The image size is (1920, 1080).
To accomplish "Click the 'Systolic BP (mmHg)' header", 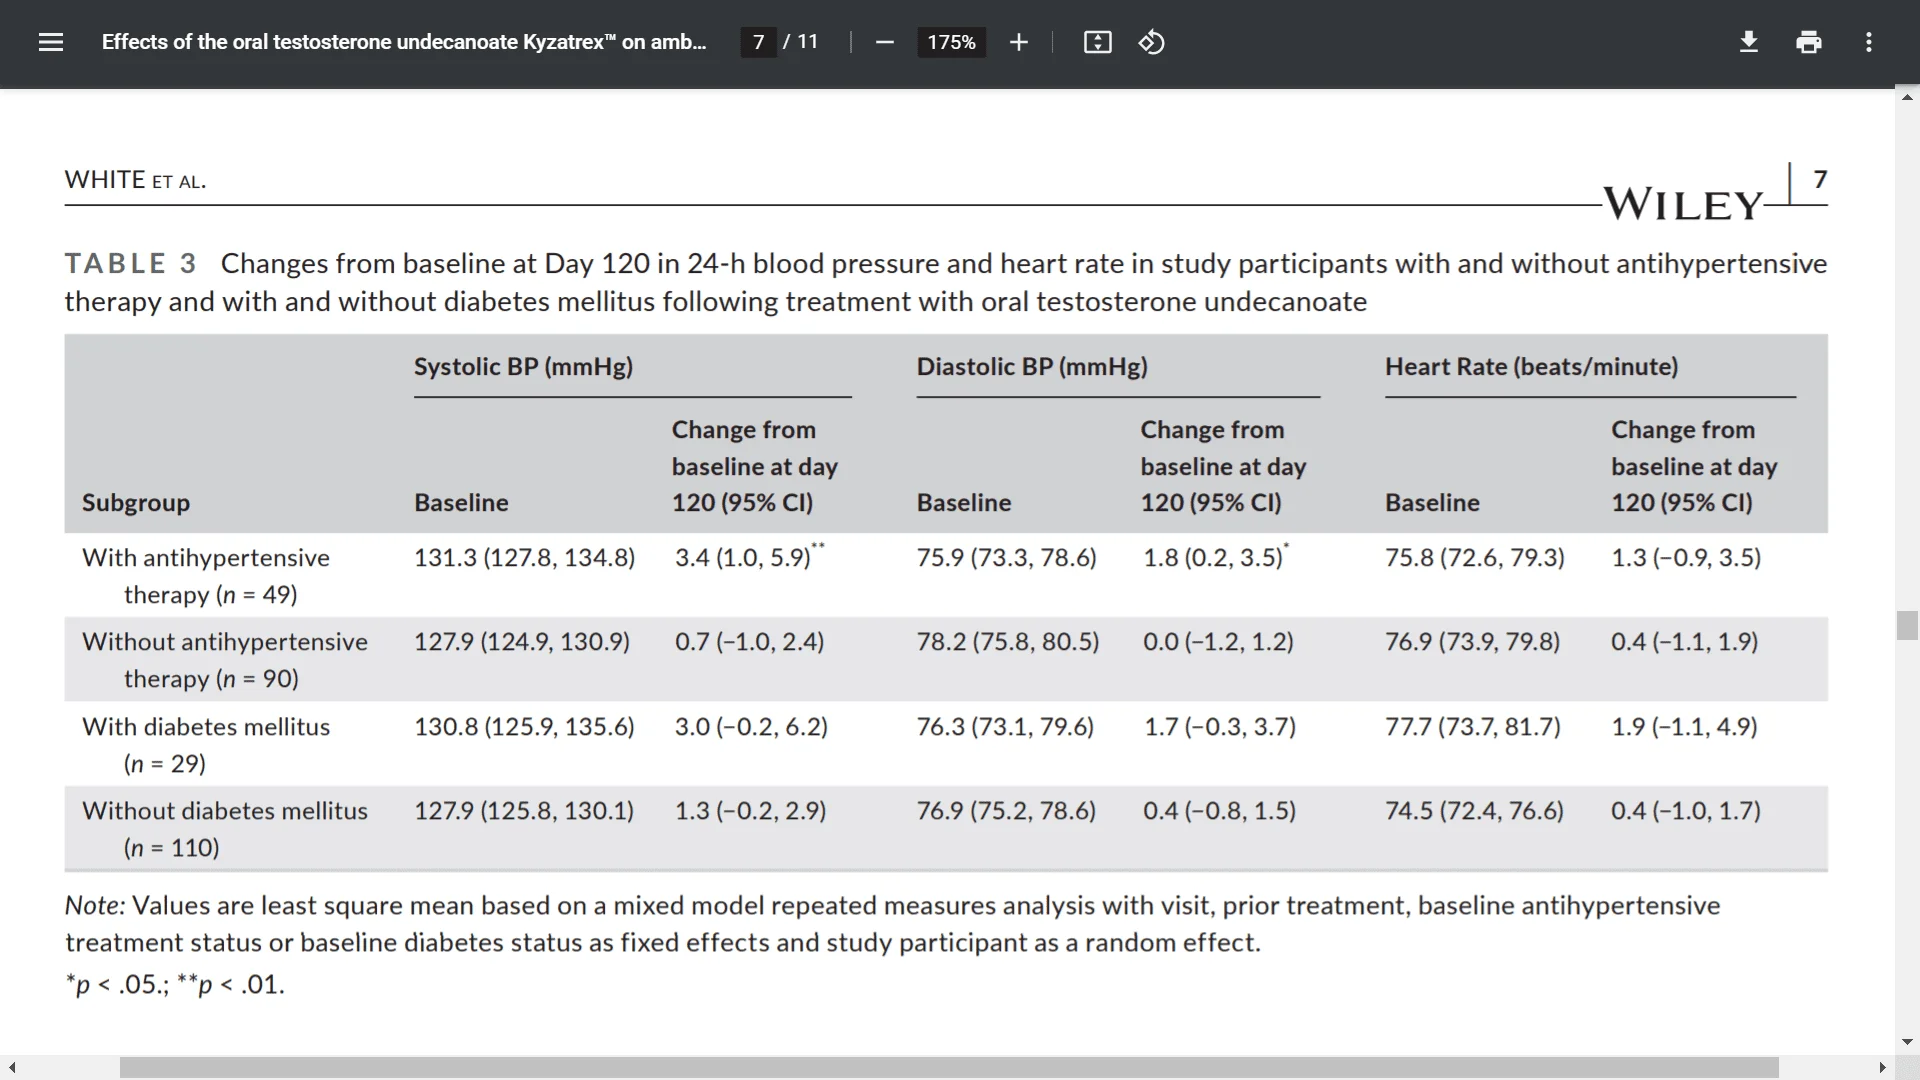I will 523,366.
